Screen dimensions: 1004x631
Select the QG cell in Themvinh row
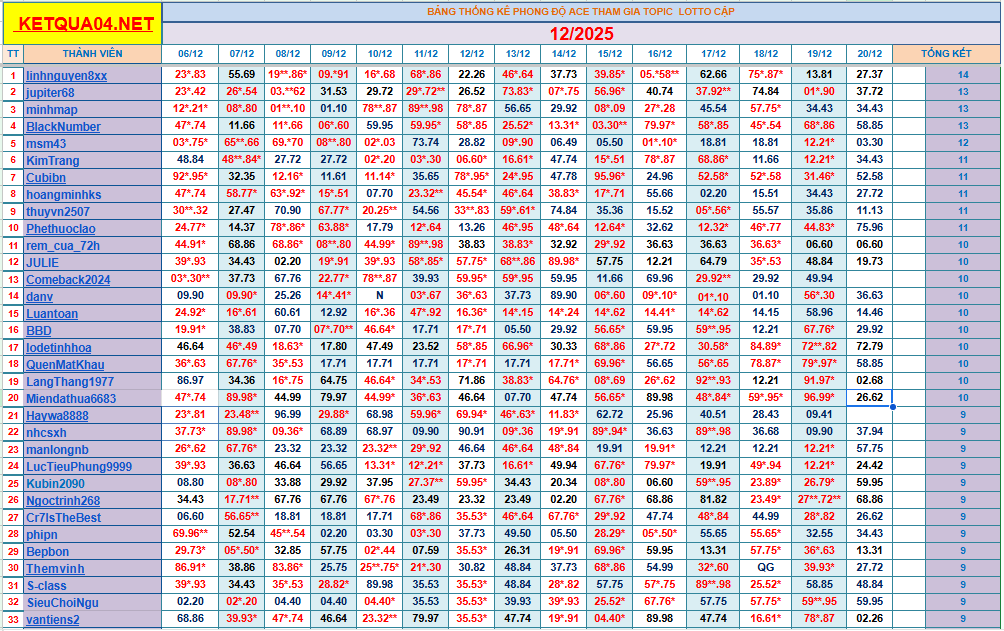(x=765, y=568)
